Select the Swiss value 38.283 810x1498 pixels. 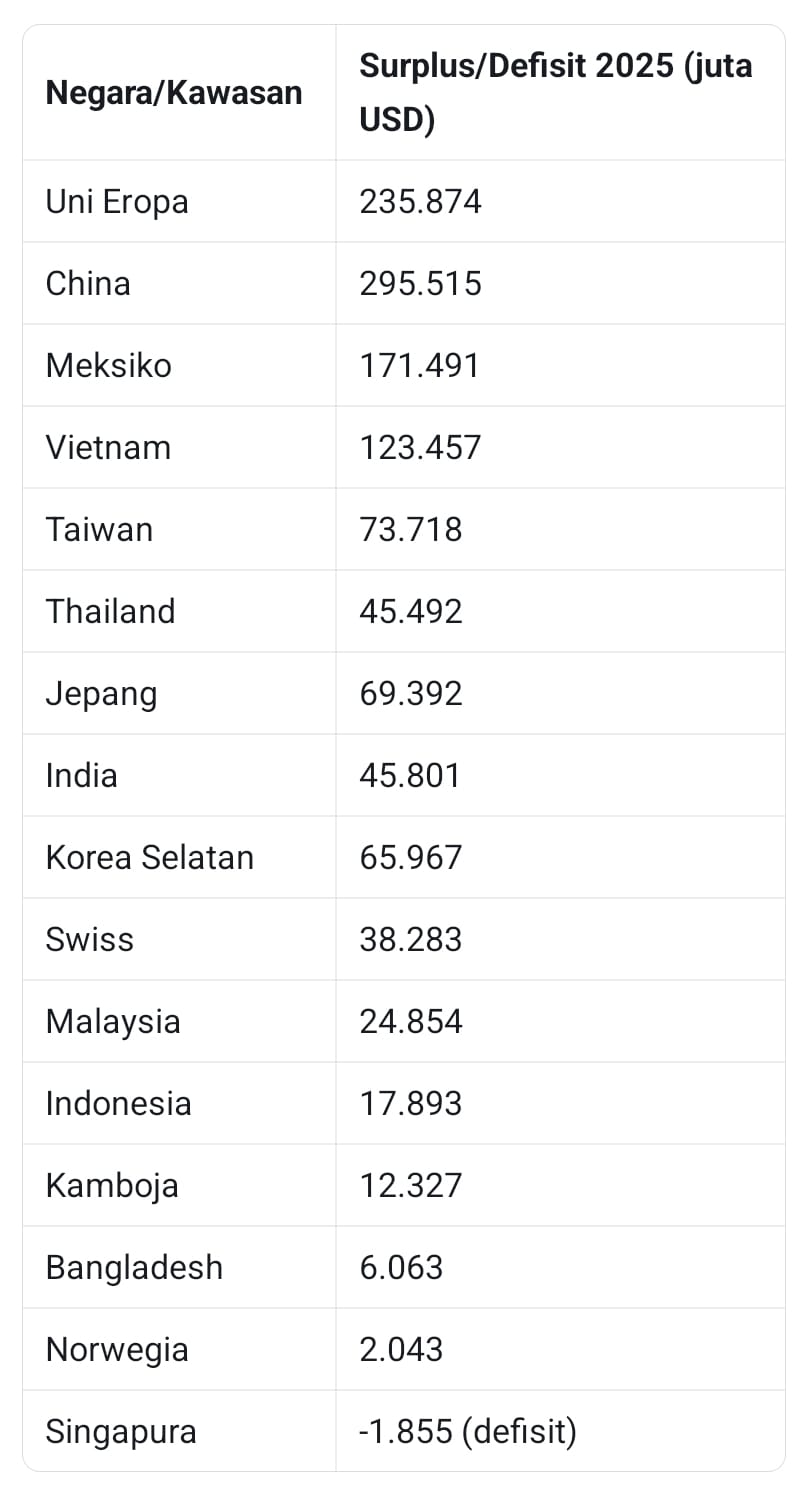tap(411, 940)
